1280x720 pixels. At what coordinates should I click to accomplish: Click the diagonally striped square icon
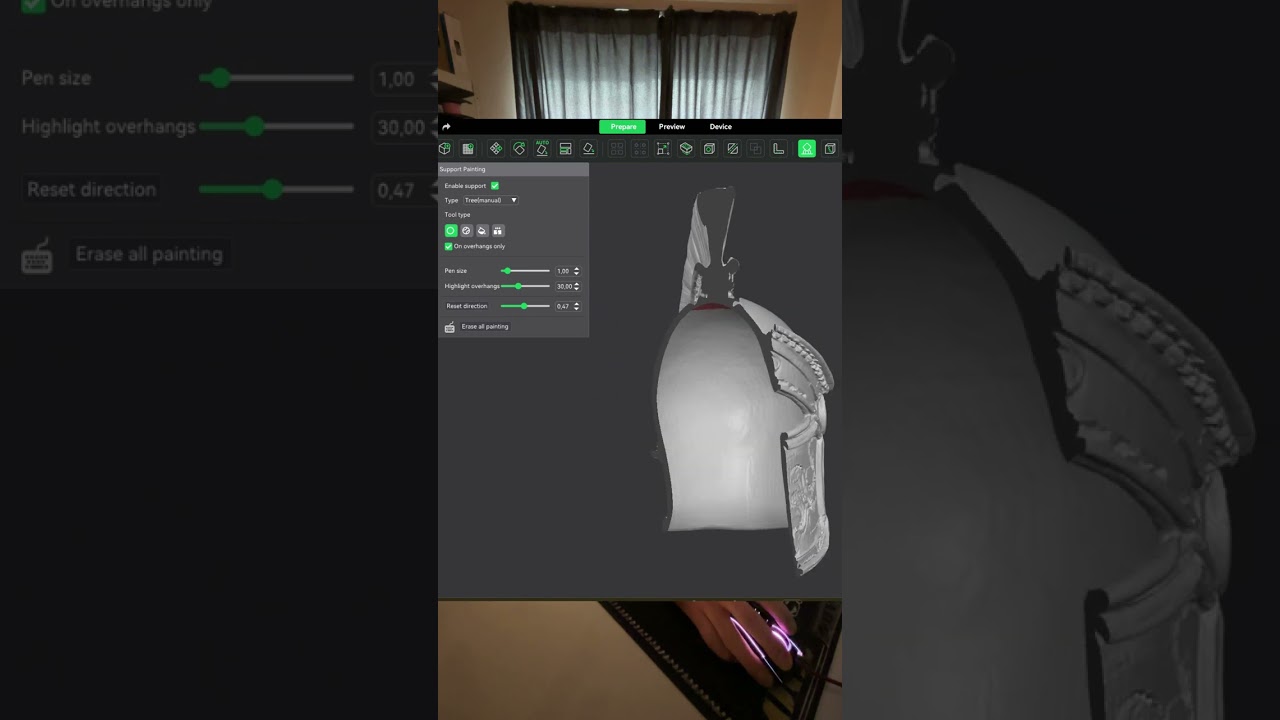(x=732, y=149)
